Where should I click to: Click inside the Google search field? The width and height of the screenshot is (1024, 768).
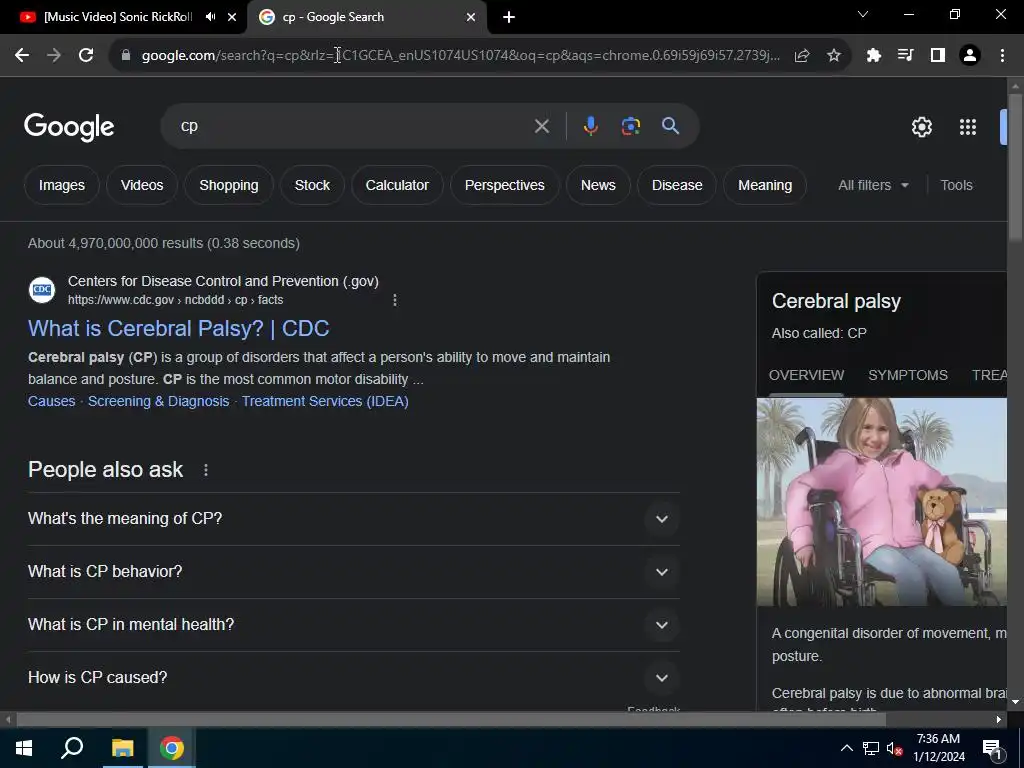353,126
